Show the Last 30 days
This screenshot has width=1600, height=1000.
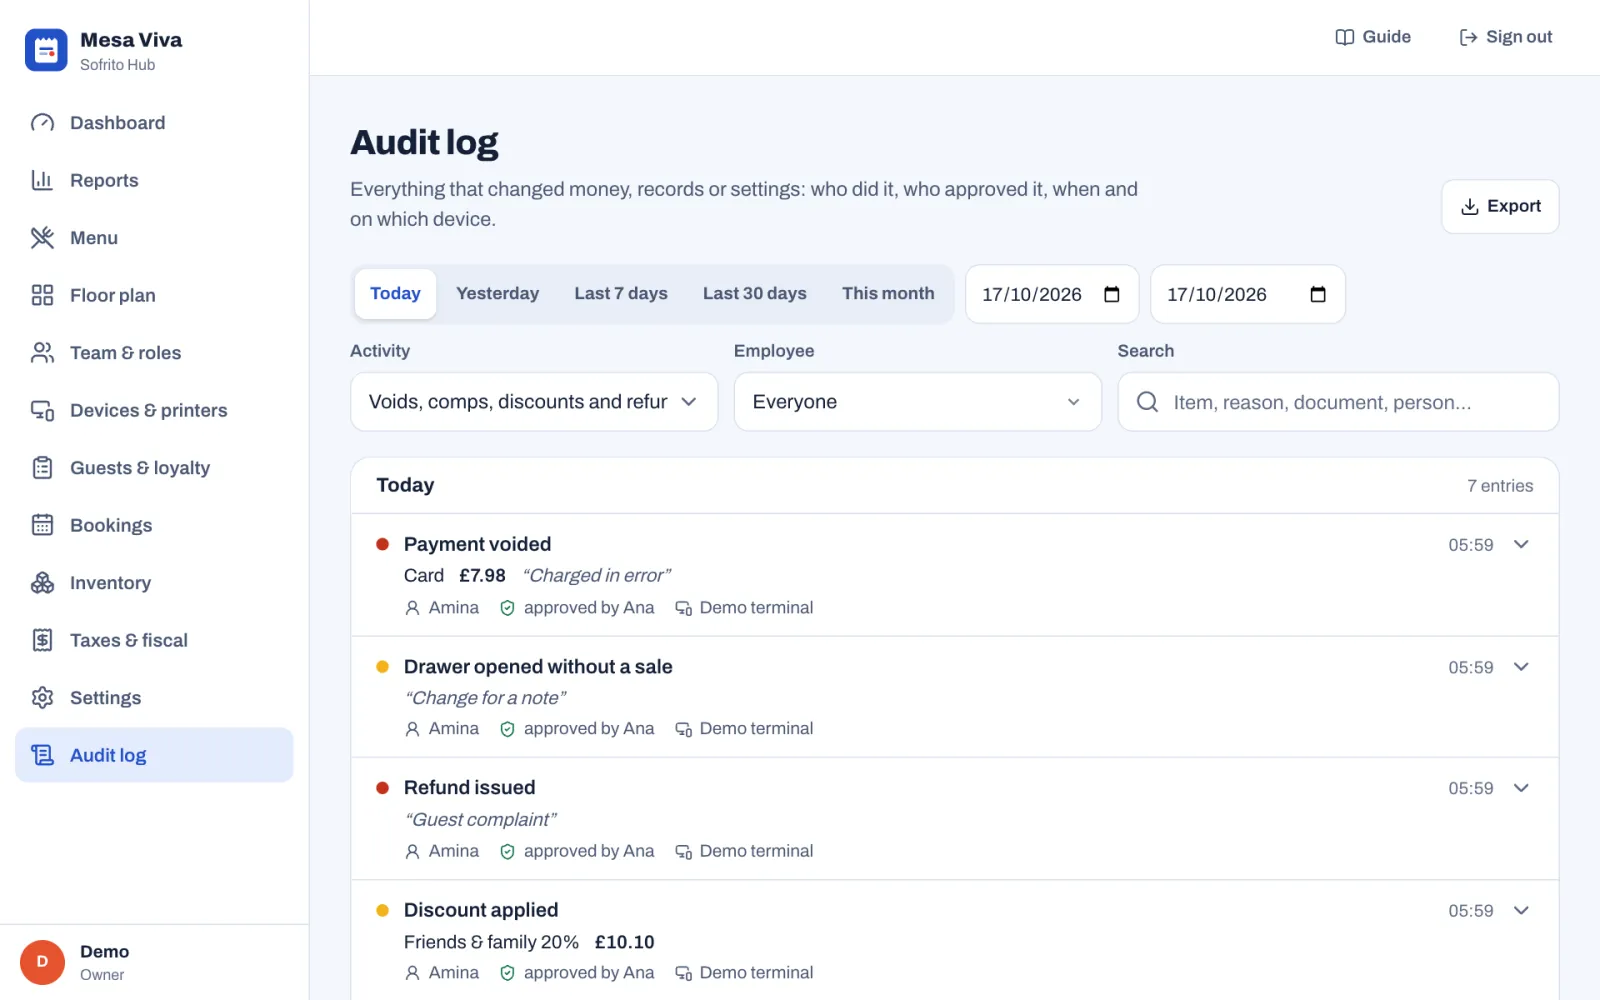coord(755,293)
